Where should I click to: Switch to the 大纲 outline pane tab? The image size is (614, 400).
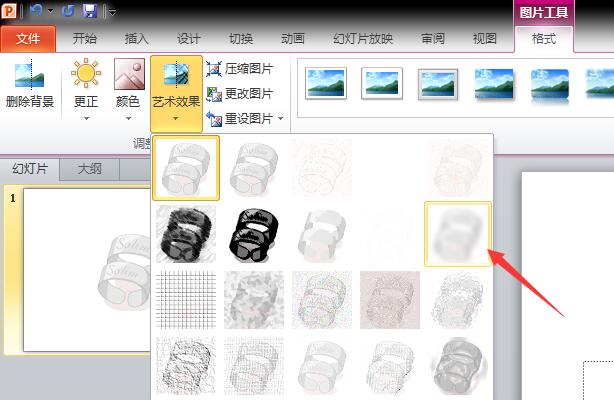tap(90, 169)
